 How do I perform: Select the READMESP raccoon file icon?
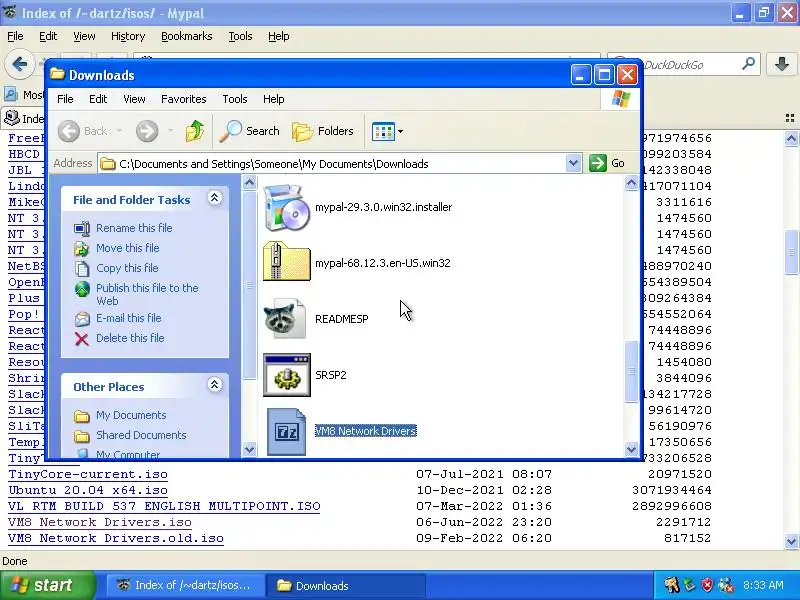pos(285,319)
